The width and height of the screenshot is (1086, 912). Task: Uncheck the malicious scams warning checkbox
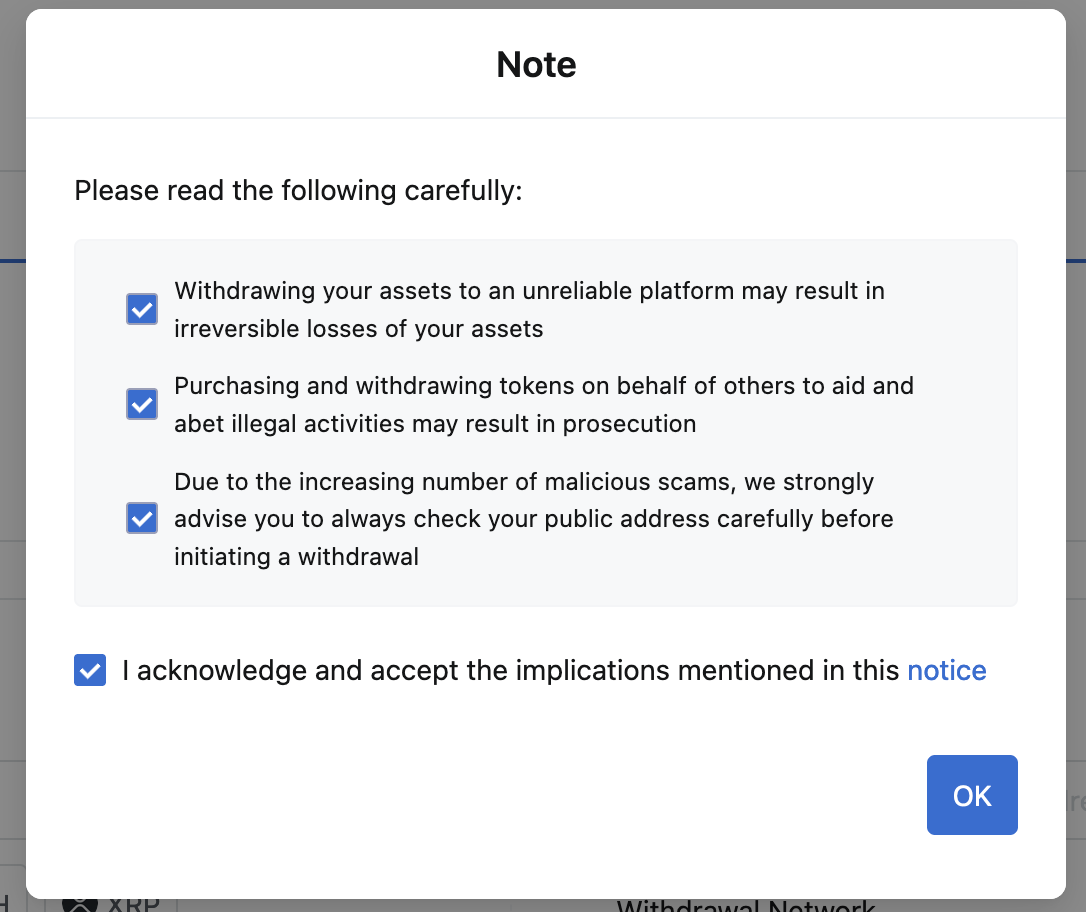[x=142, y=519]
